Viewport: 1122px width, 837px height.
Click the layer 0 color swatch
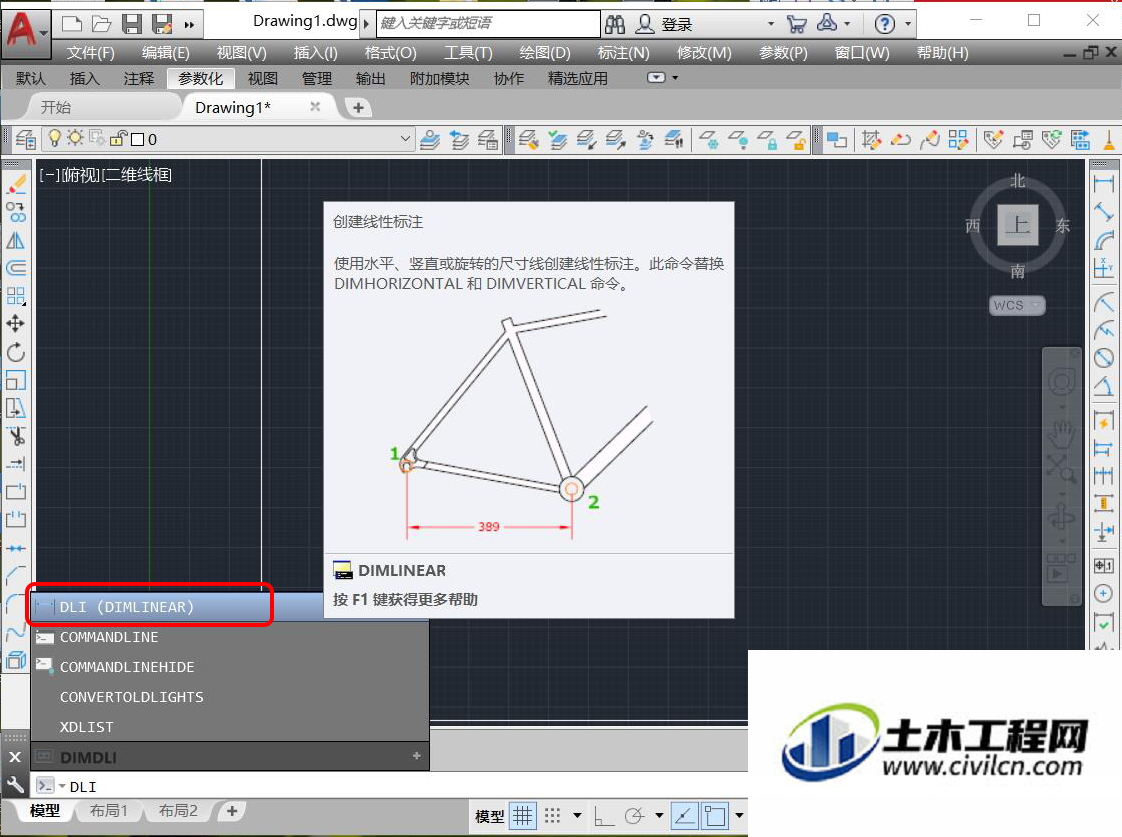[x=138, y=140]
